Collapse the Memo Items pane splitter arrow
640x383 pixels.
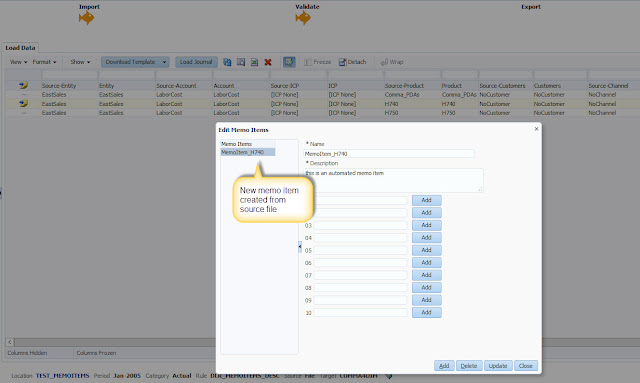300,247
